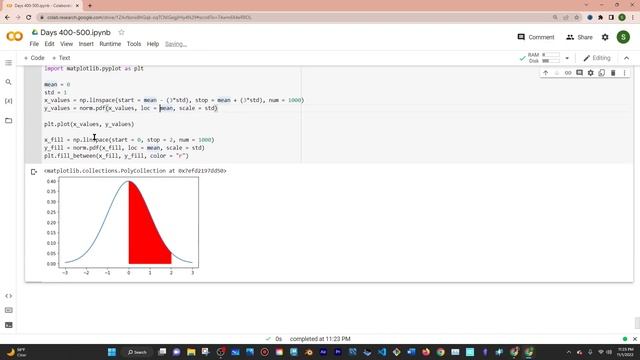Reload the browser page
The width and height of the screenshot is (640, 360).
pos(29,18)
